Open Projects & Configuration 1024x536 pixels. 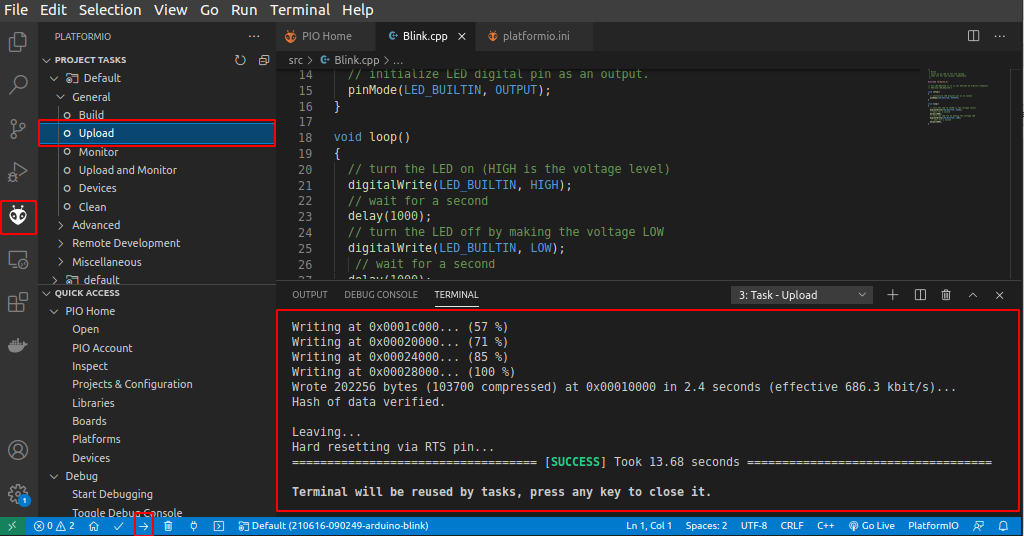132,385
